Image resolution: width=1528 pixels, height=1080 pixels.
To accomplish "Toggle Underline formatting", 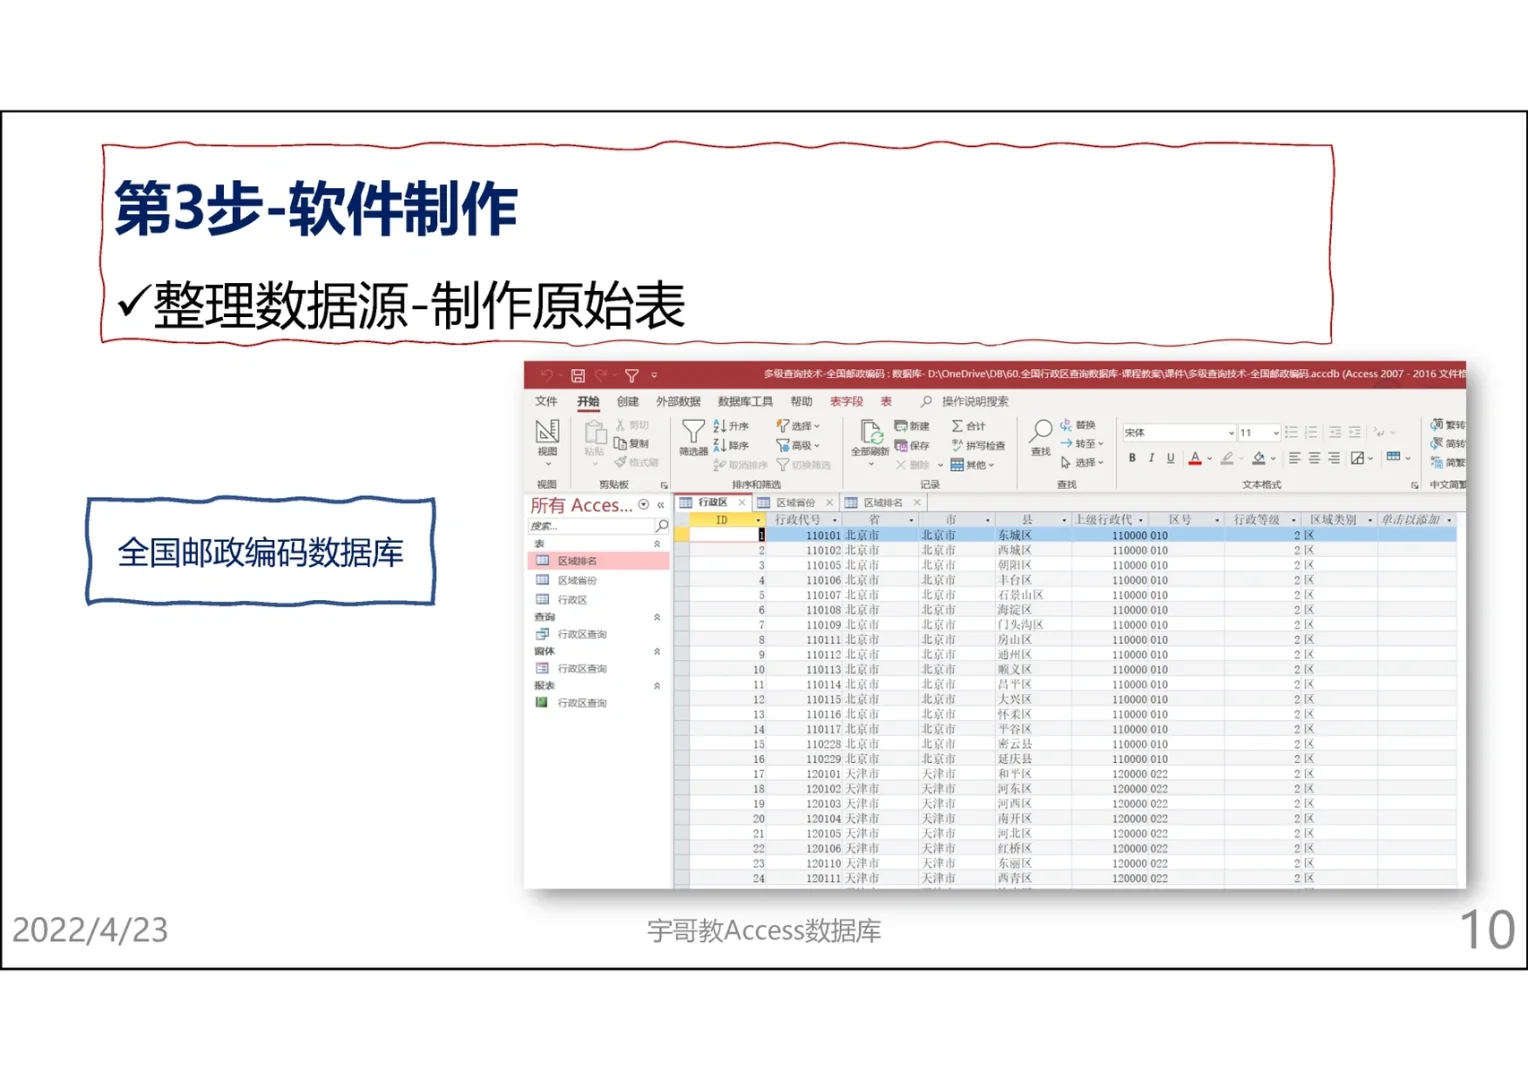I will 1170,458.
